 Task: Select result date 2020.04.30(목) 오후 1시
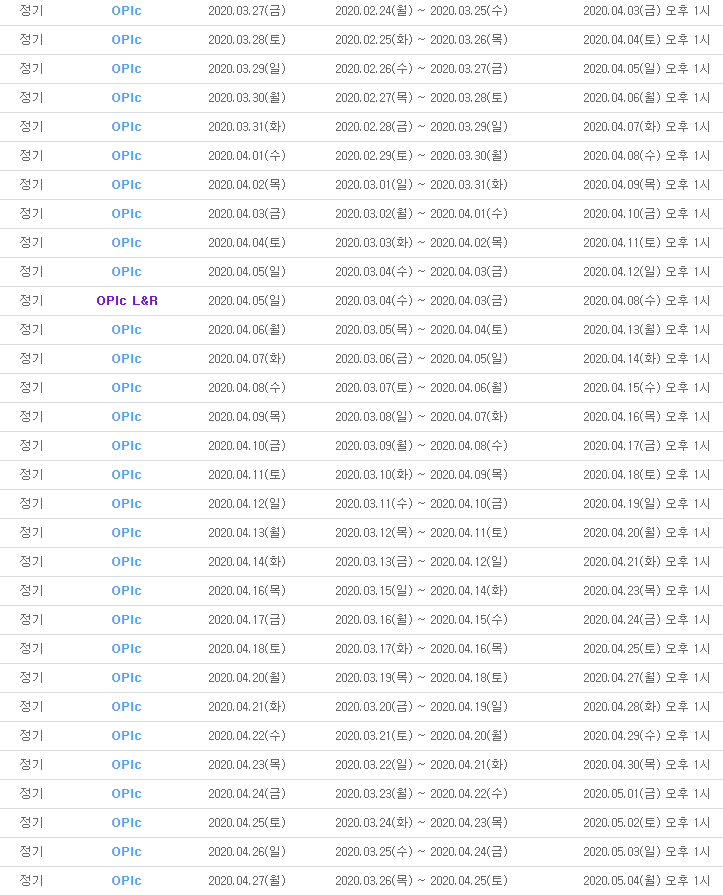pos(647,765)
